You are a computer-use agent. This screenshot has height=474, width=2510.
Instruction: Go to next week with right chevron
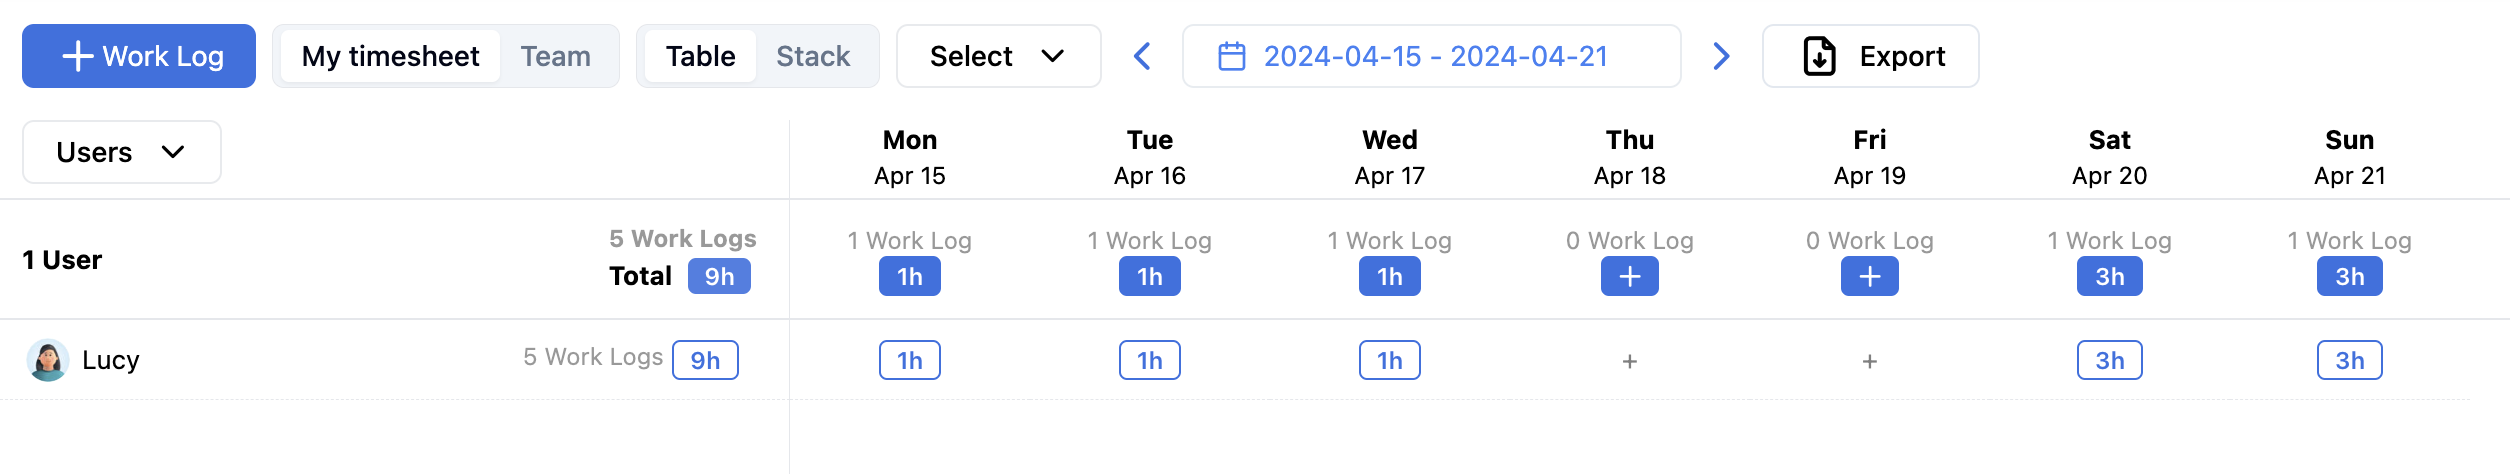coord(1721,57)
